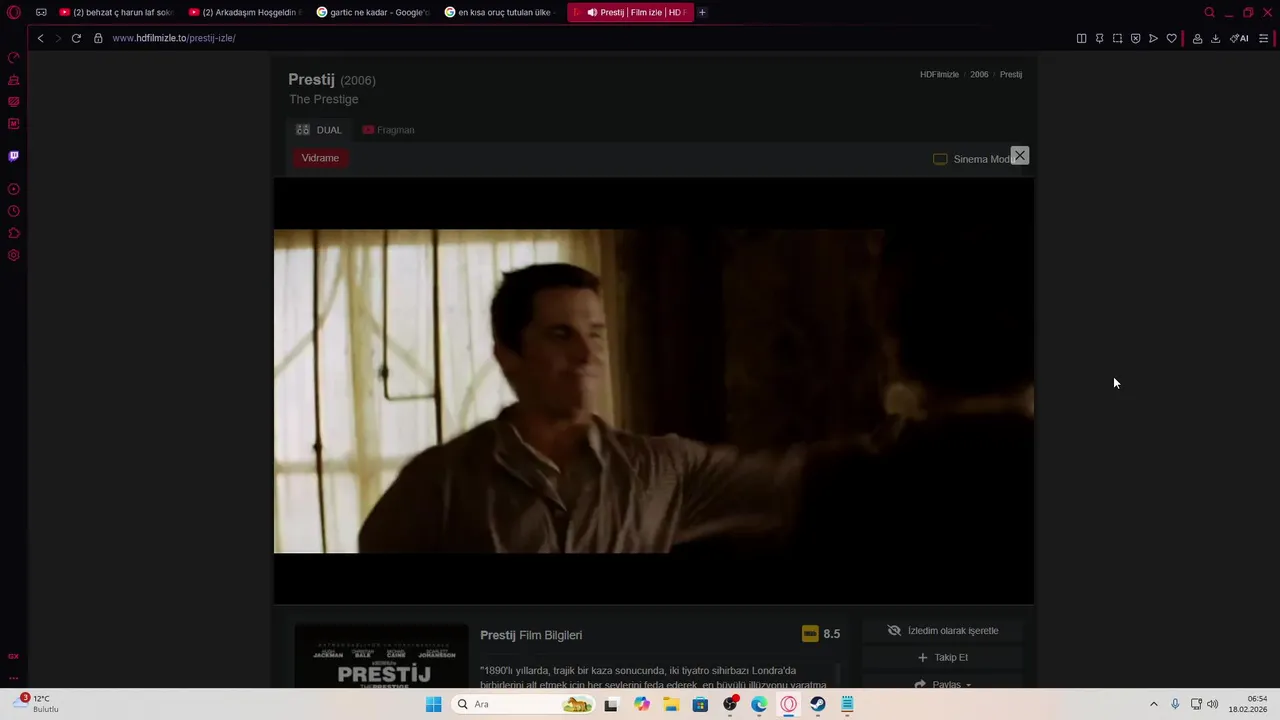Click the 'Prestij (2006)' page title
The image size is (1280, 720).
pos(332,80)
